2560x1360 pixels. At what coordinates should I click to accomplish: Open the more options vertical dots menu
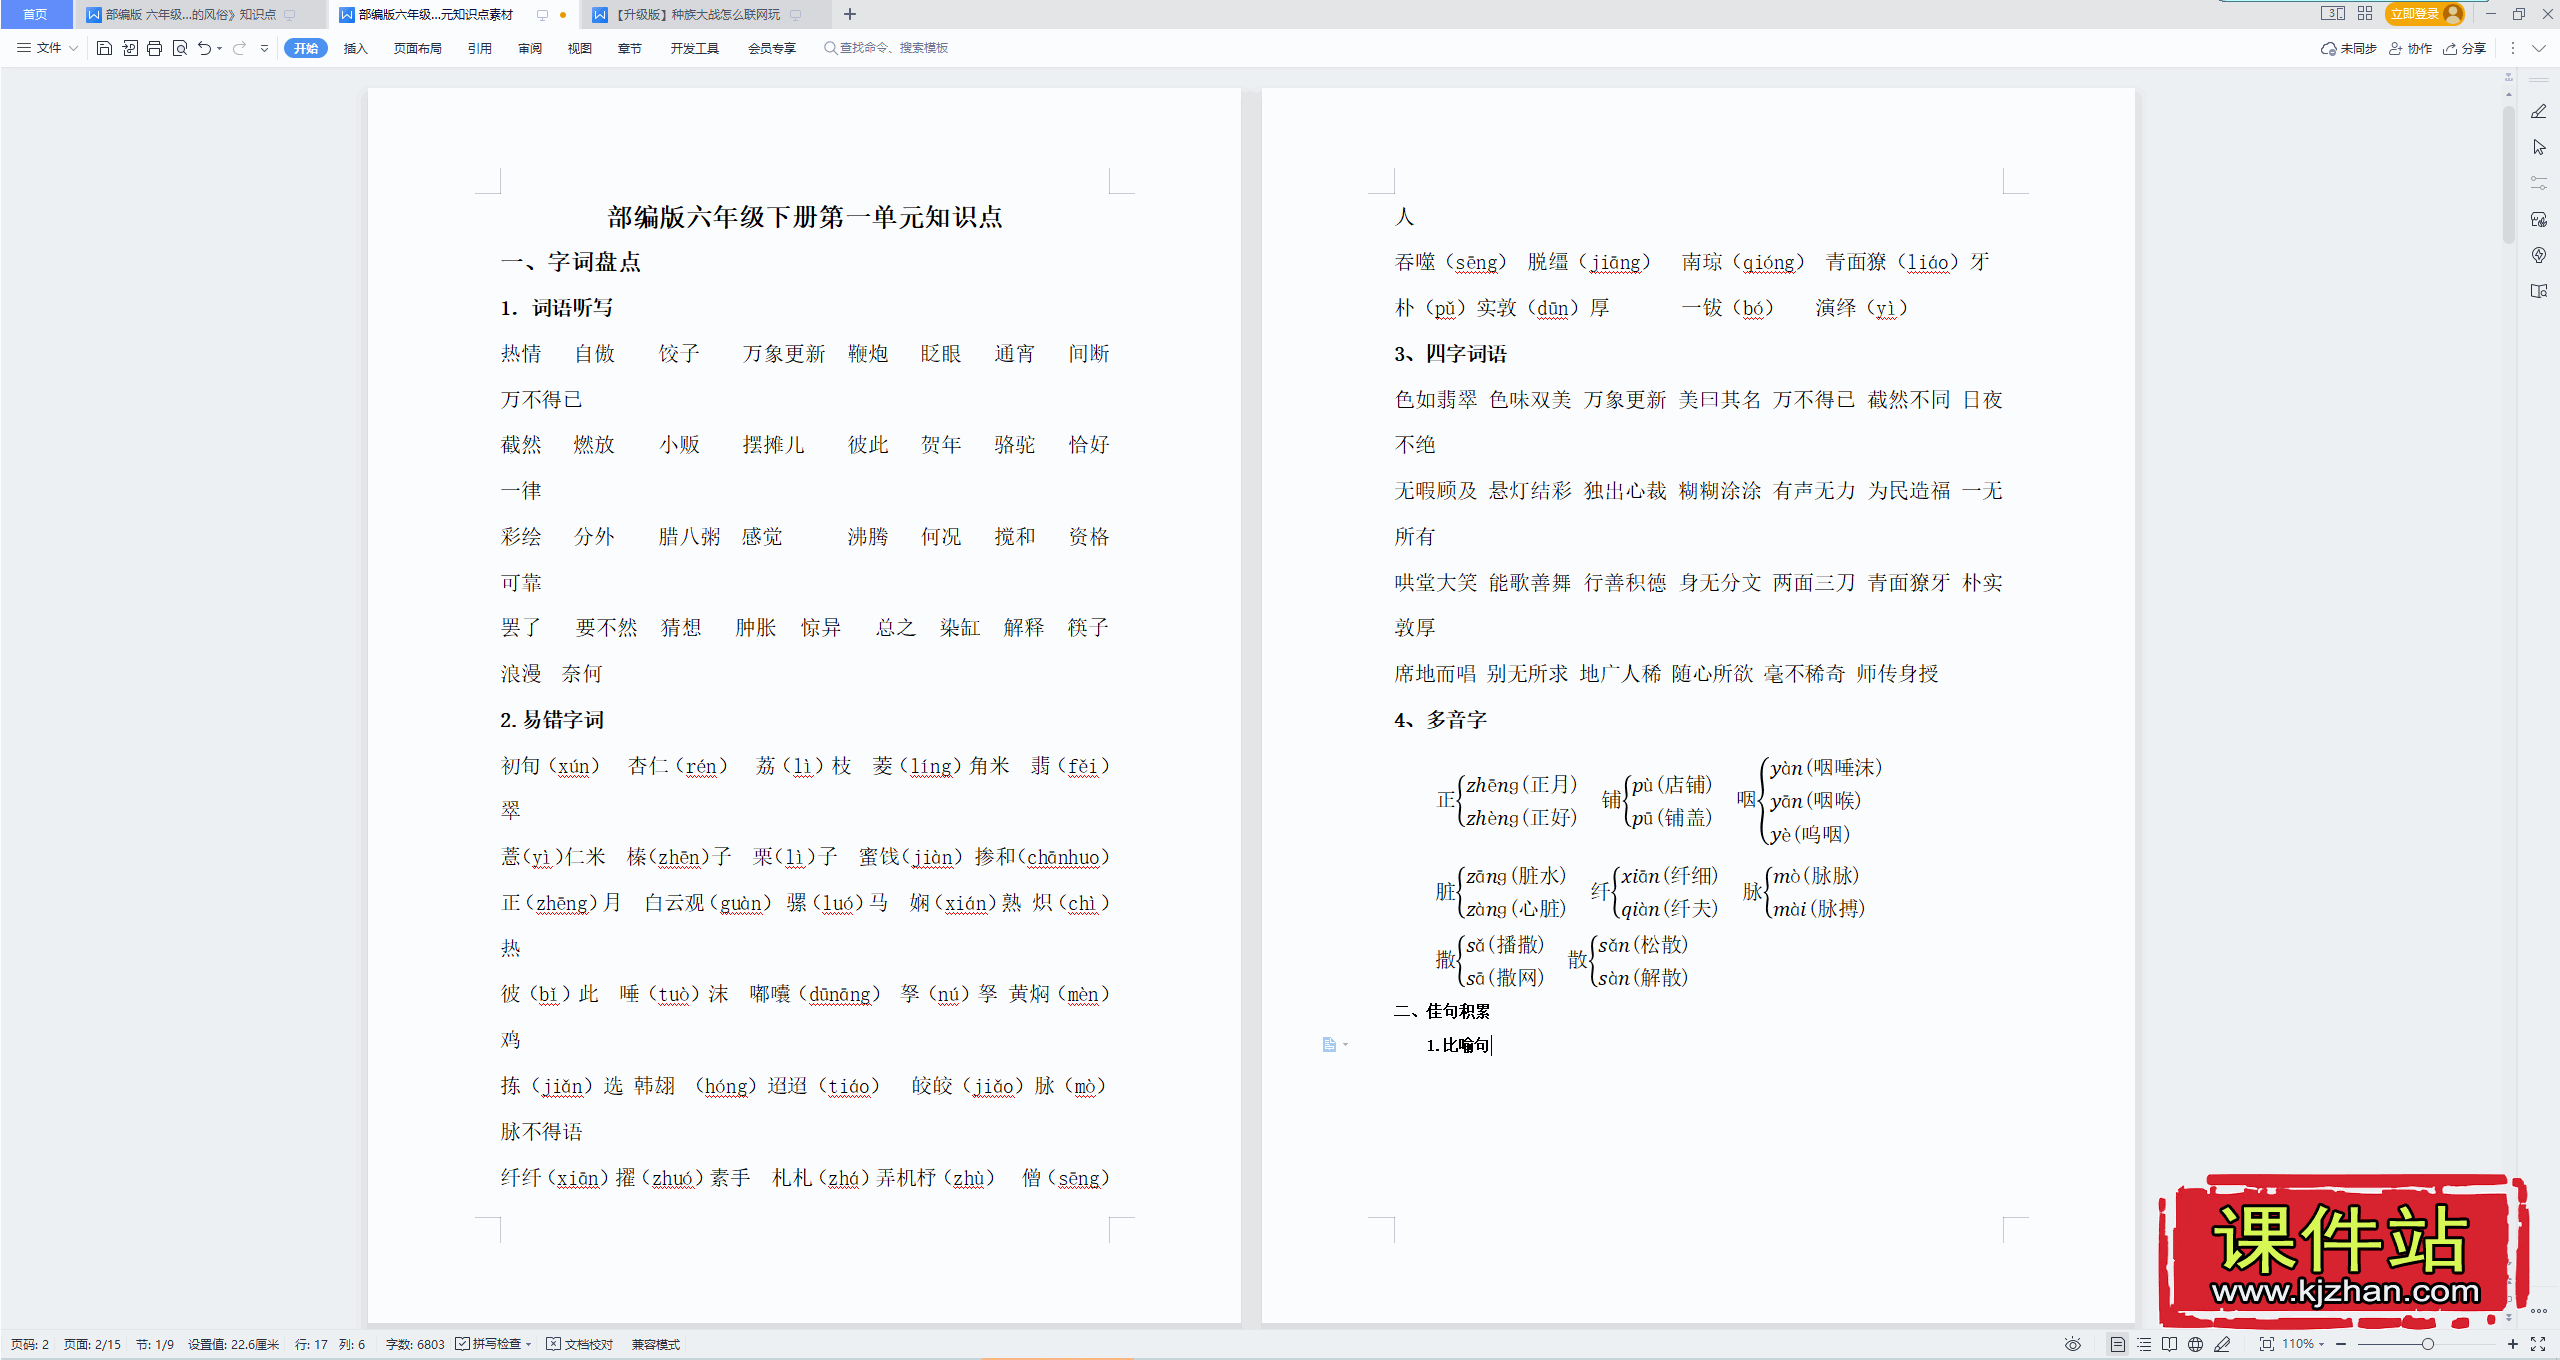pos(2512,48)
